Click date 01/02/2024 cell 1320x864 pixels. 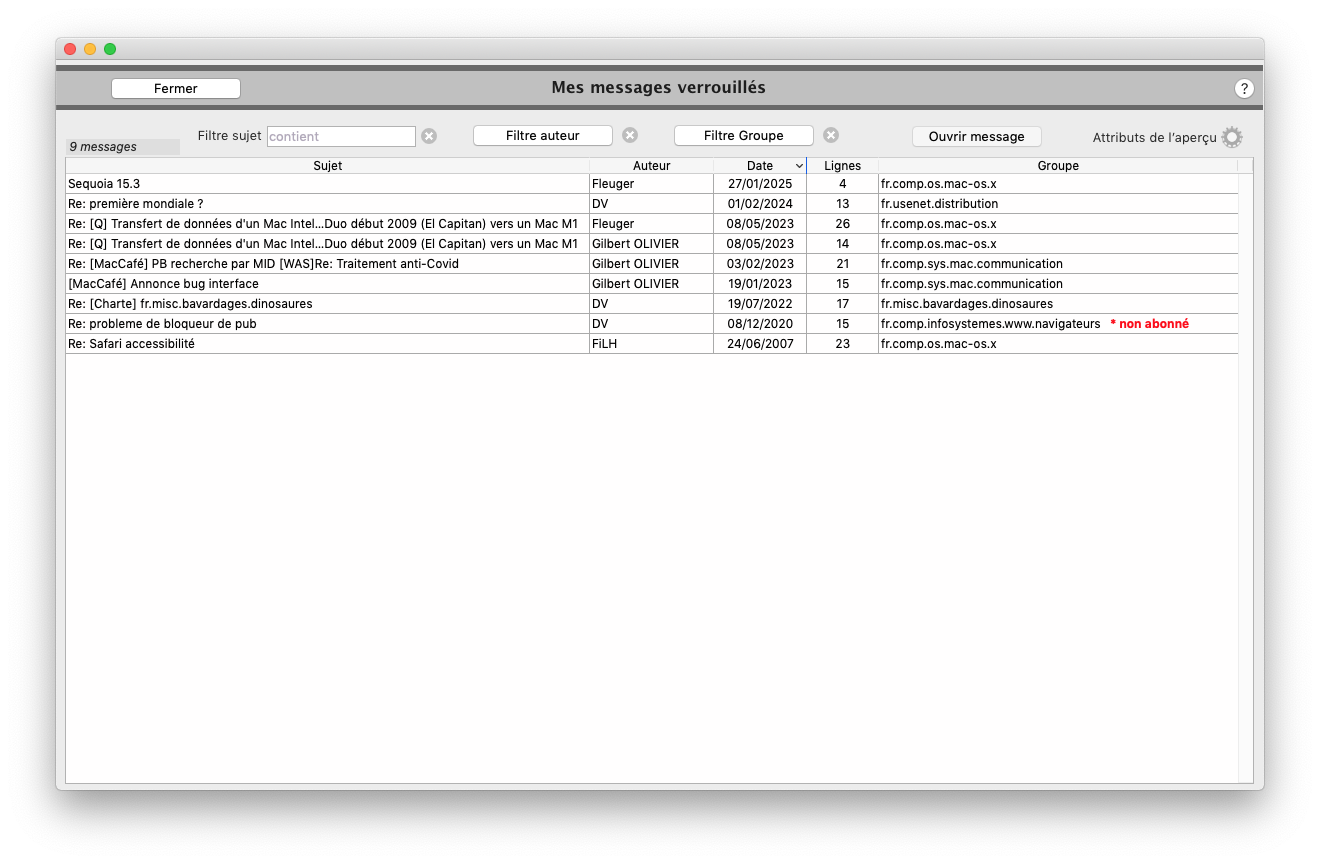[x=760, y=204]
